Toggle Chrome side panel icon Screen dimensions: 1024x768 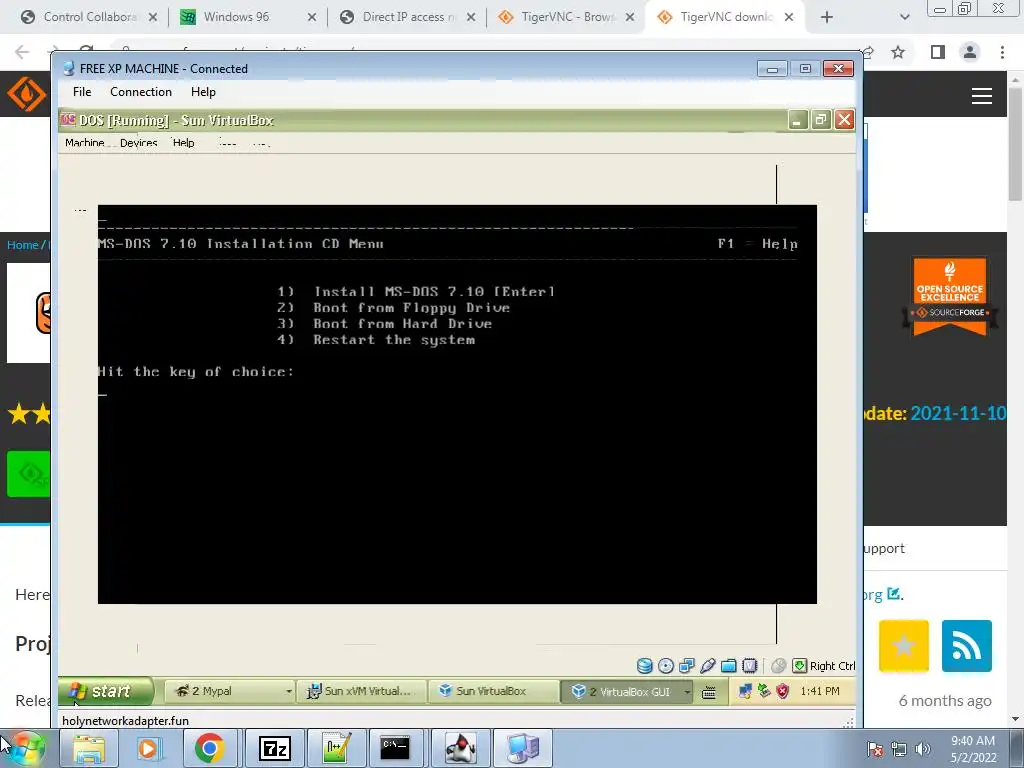938,52
